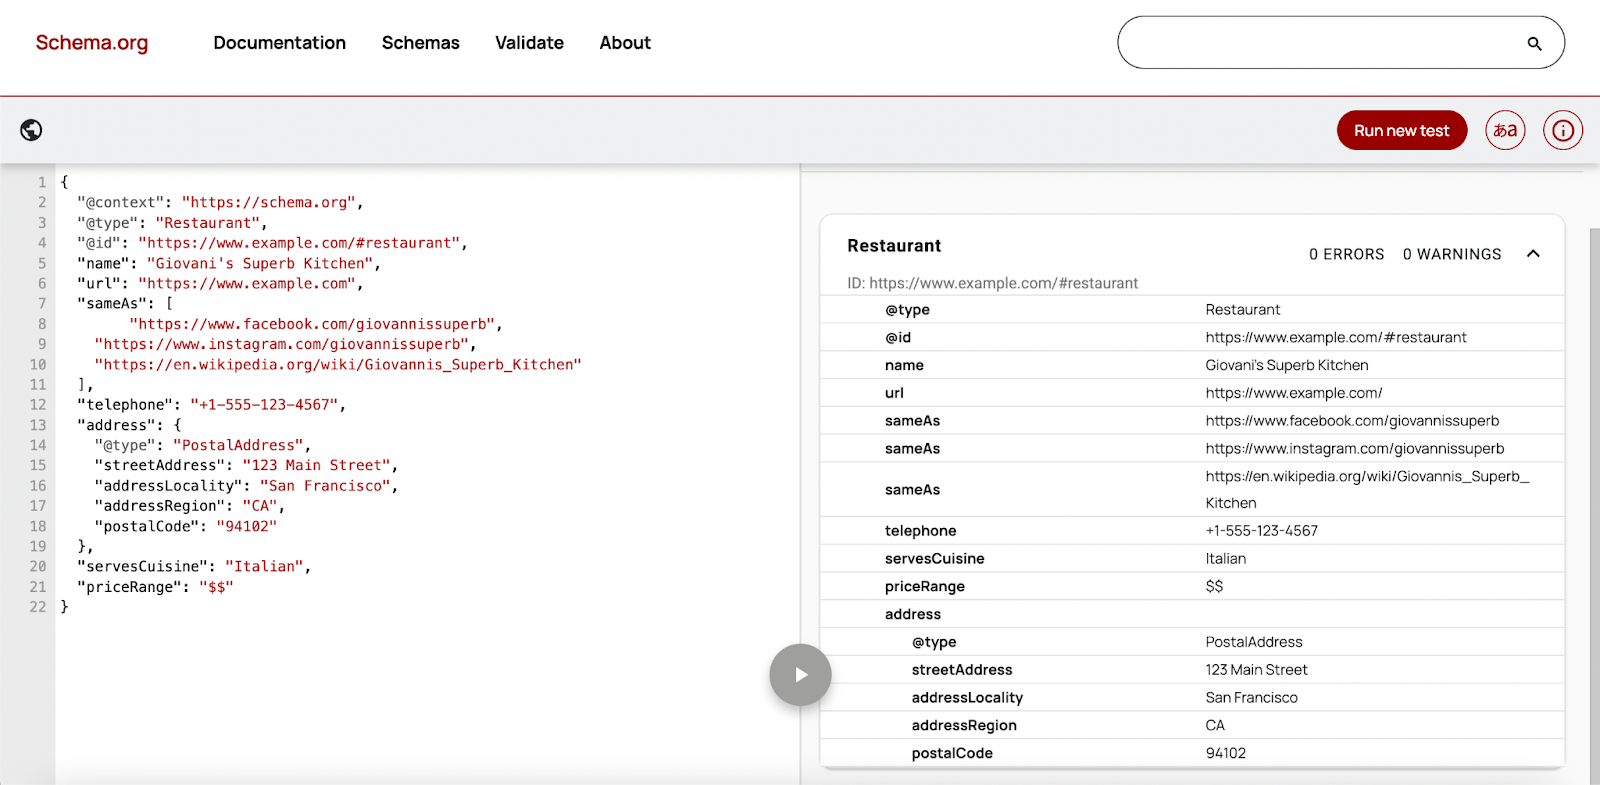1600x785 pixels.
Task: Click "Italian" string in code editor
Action: point(264,567)
